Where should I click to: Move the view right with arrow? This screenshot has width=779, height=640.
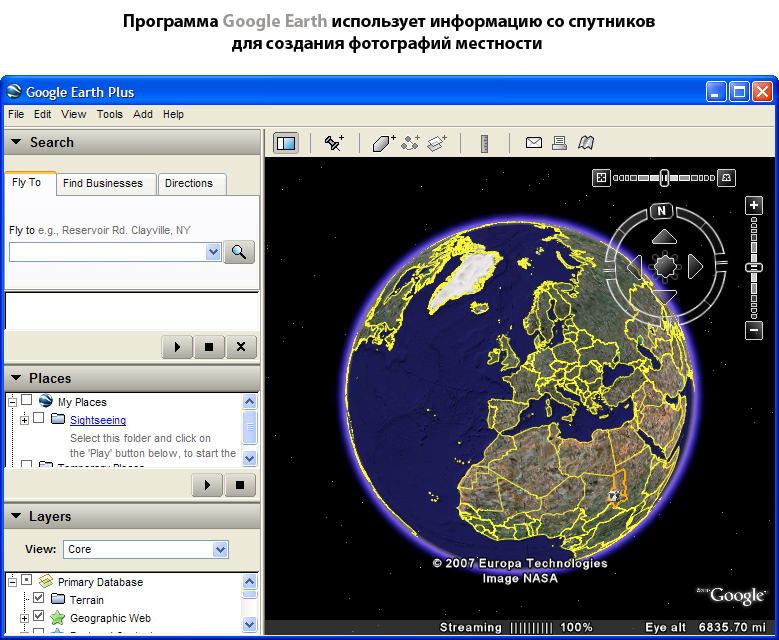pyautogui.click(x=696, y=267)
